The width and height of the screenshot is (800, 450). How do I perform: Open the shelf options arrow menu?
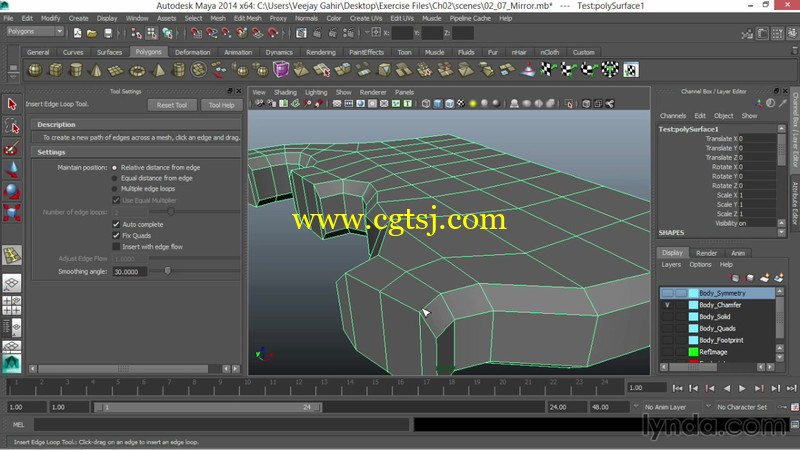(13, 76)
